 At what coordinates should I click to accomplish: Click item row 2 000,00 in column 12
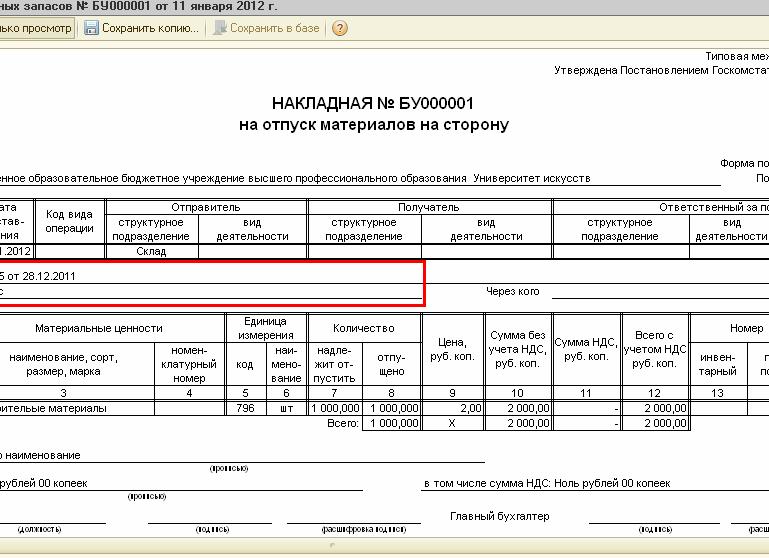point(655,408)
